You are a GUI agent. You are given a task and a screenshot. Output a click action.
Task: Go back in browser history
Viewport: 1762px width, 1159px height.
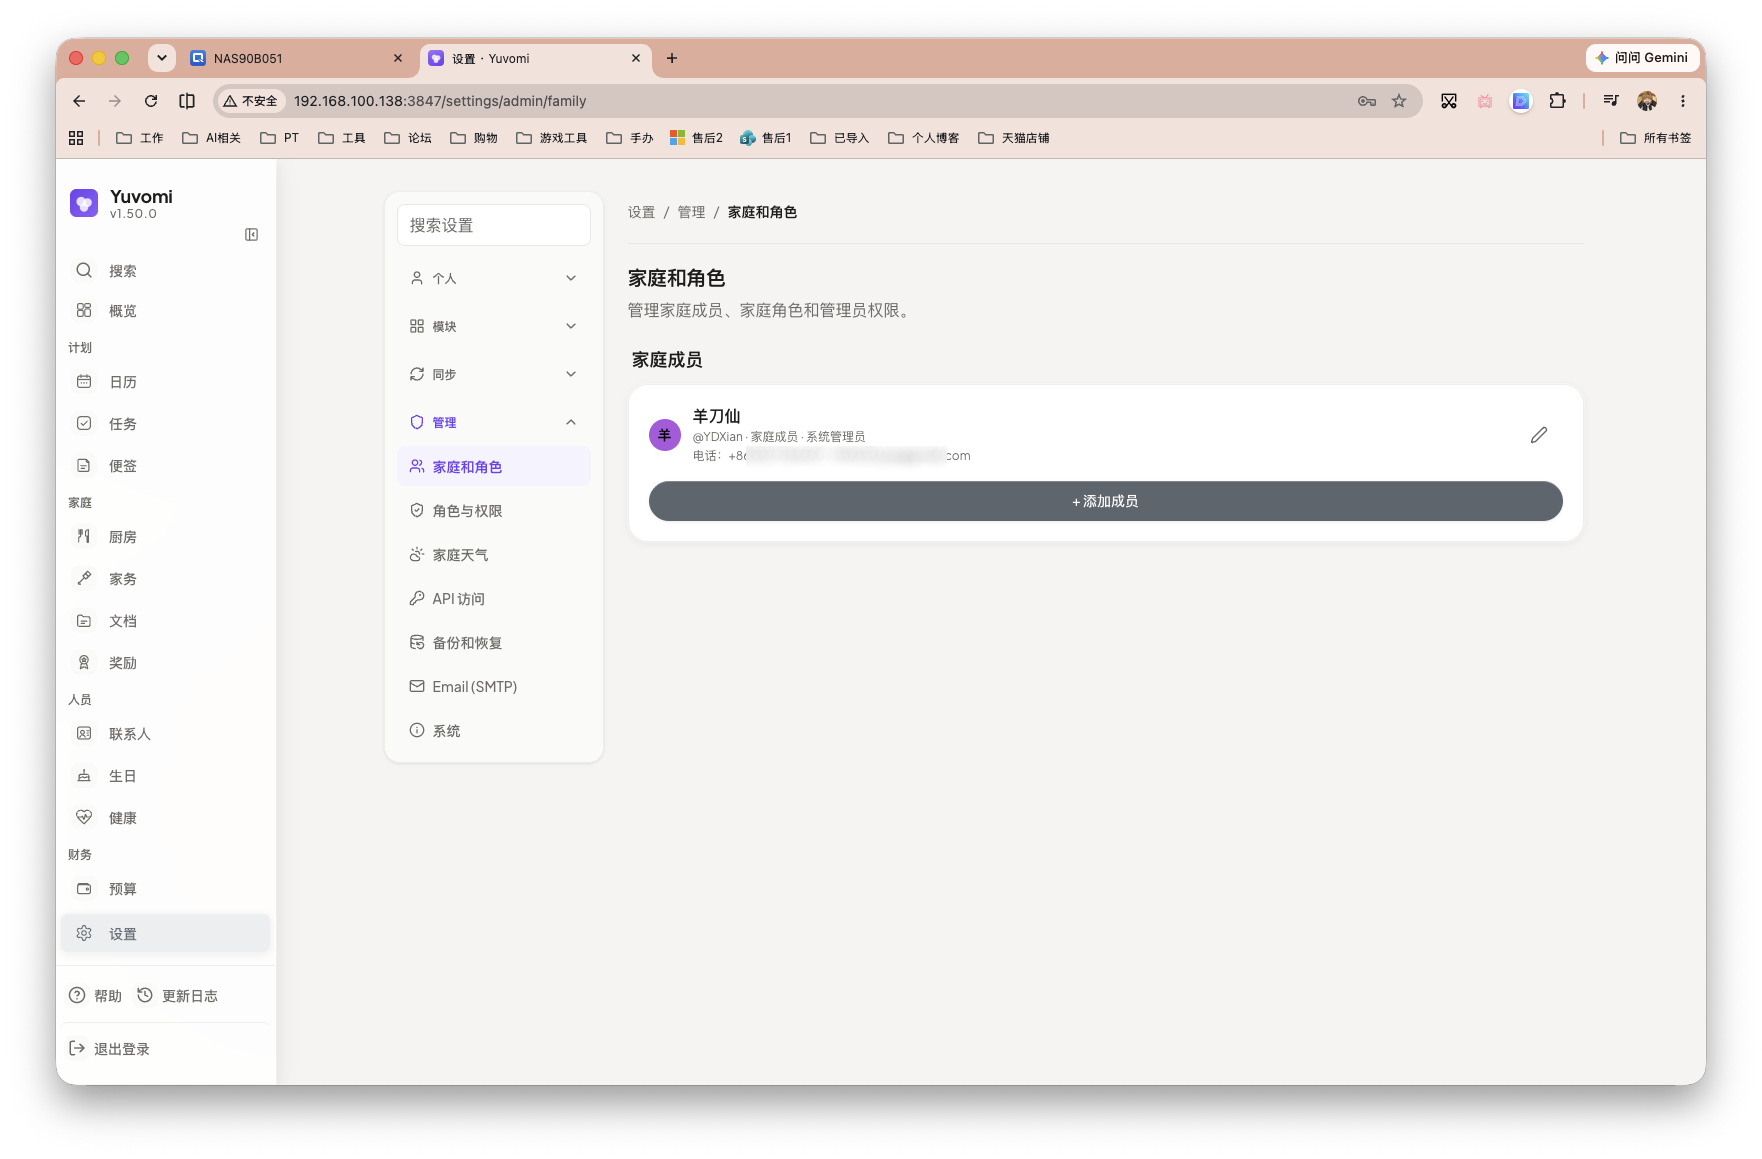(79, 101)
